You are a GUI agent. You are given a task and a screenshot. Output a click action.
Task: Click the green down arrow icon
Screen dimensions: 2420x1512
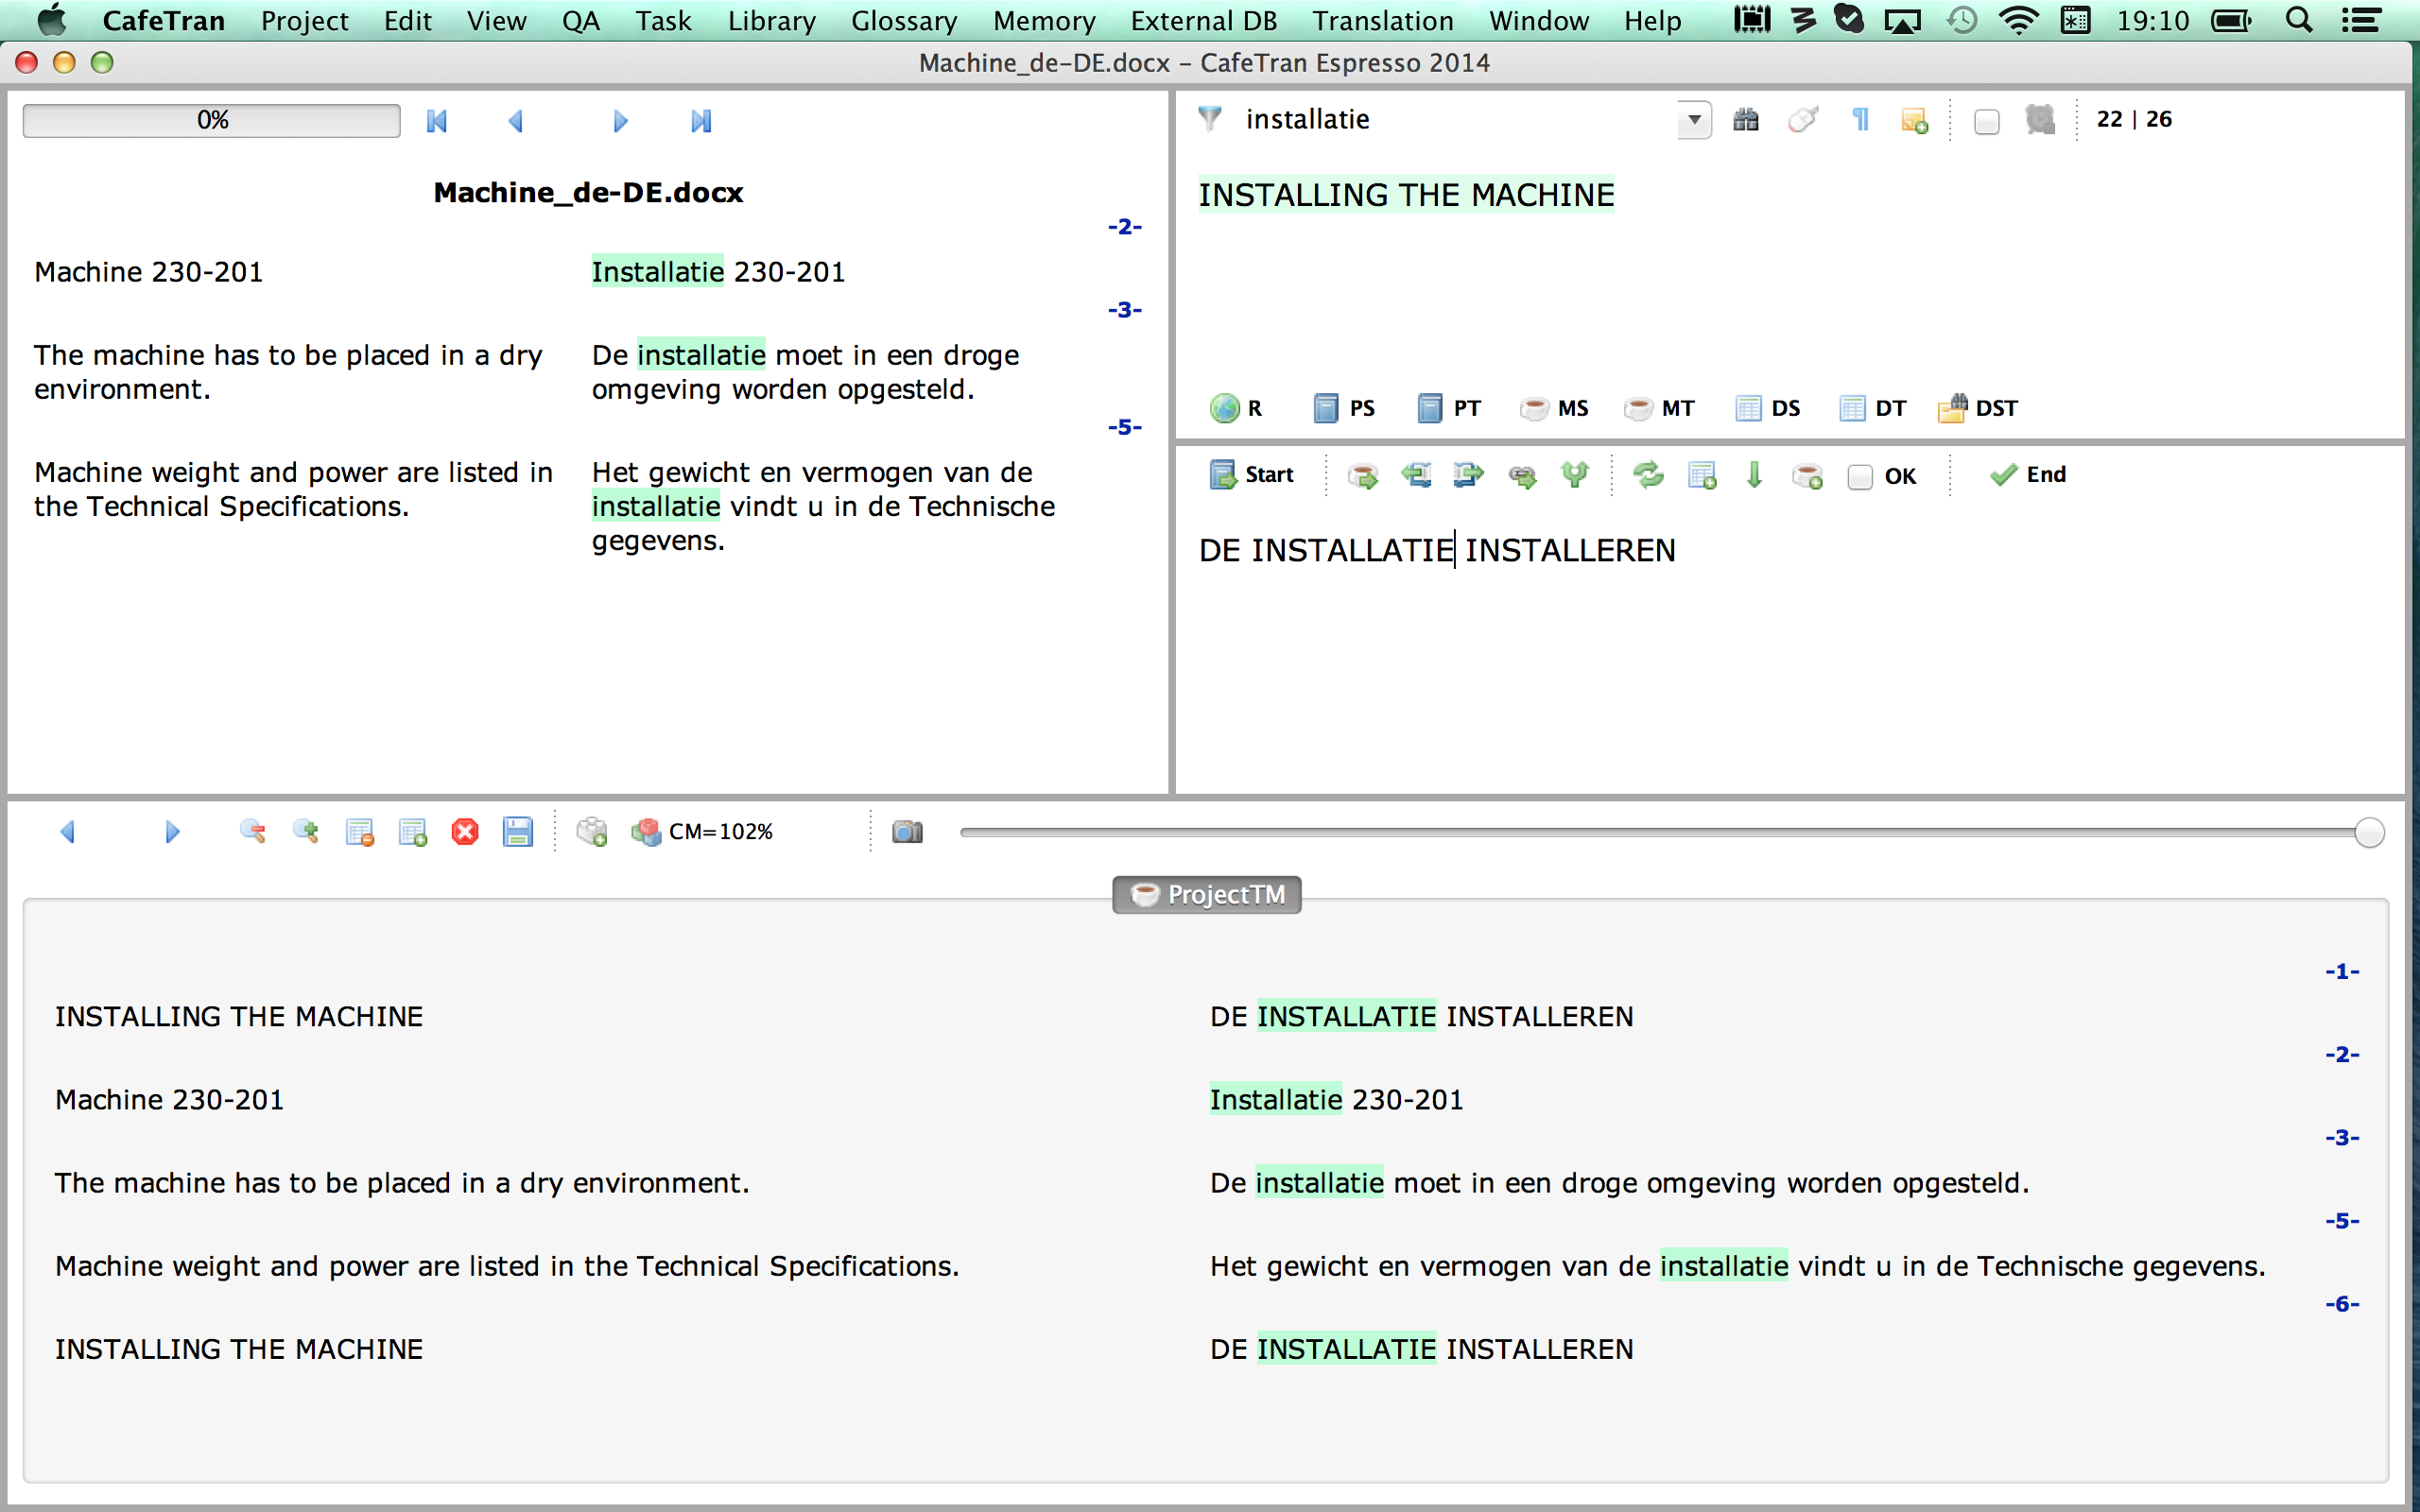click(x=1754, y=475)
